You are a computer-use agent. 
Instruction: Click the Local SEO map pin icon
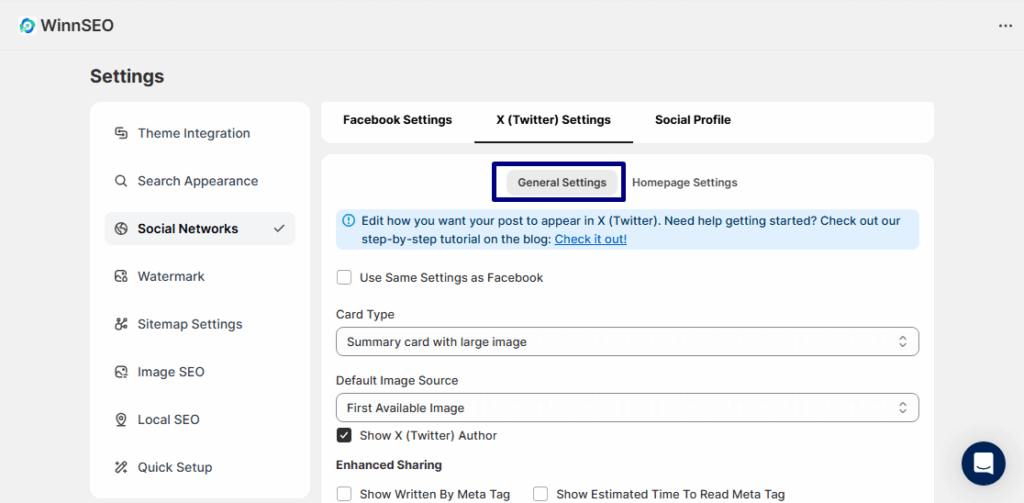[x=121, y=419]
